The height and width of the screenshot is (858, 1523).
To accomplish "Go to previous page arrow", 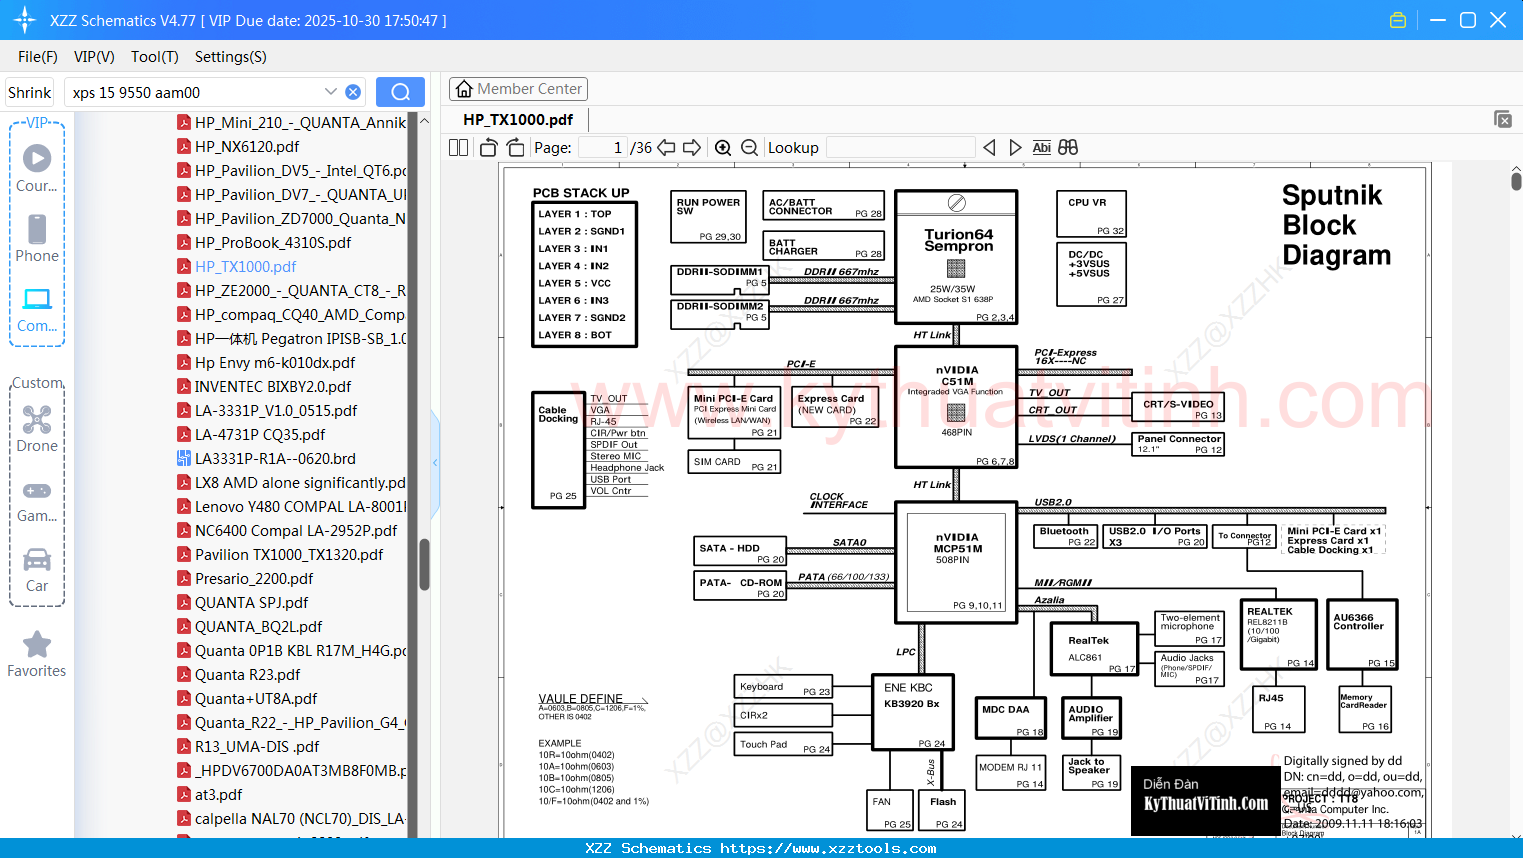I will 666,148.
